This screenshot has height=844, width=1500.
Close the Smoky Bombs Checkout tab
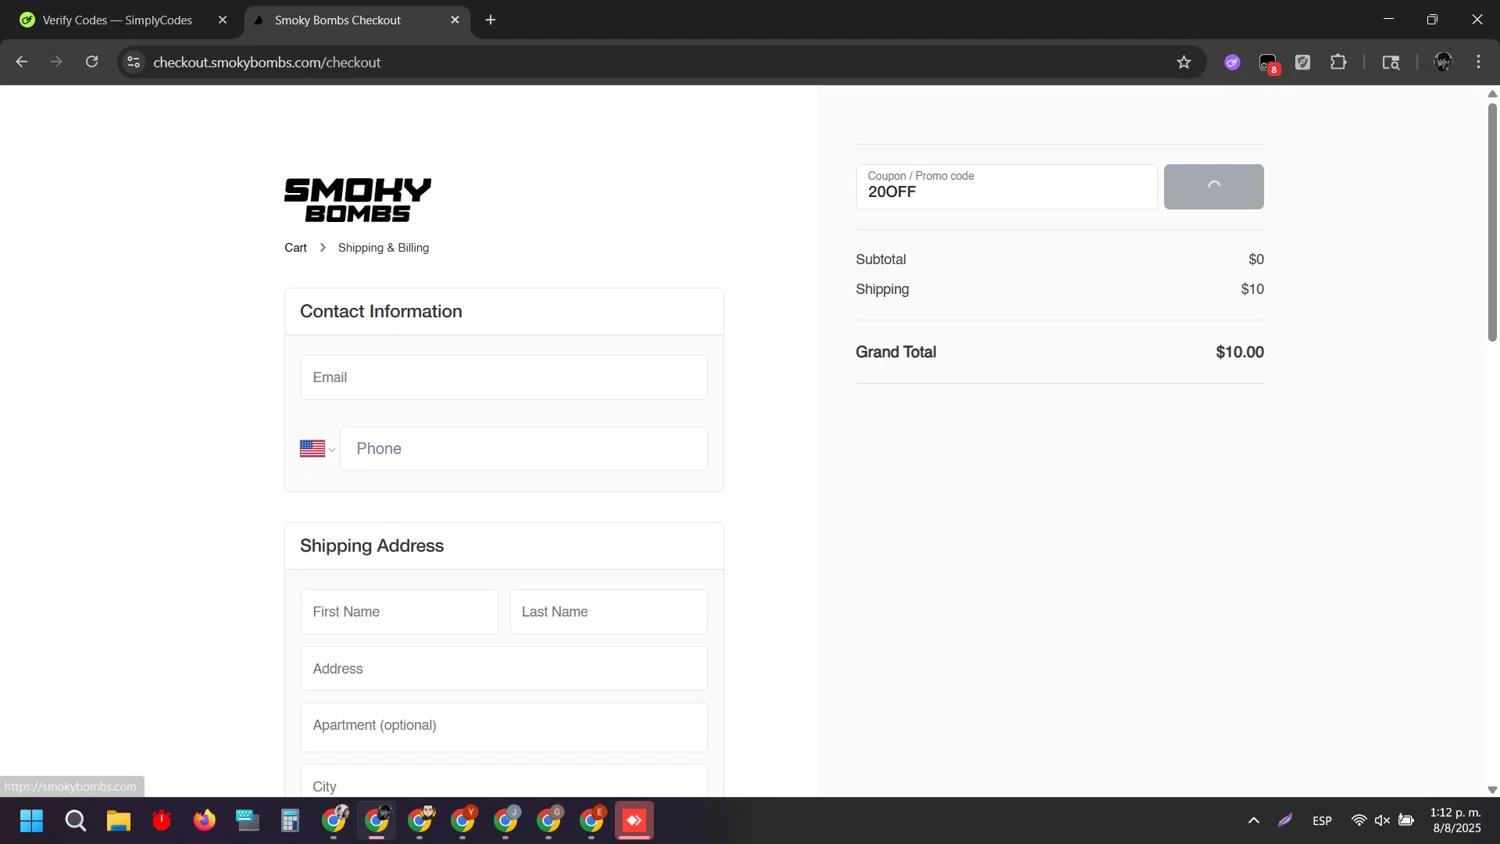point(455,20)
